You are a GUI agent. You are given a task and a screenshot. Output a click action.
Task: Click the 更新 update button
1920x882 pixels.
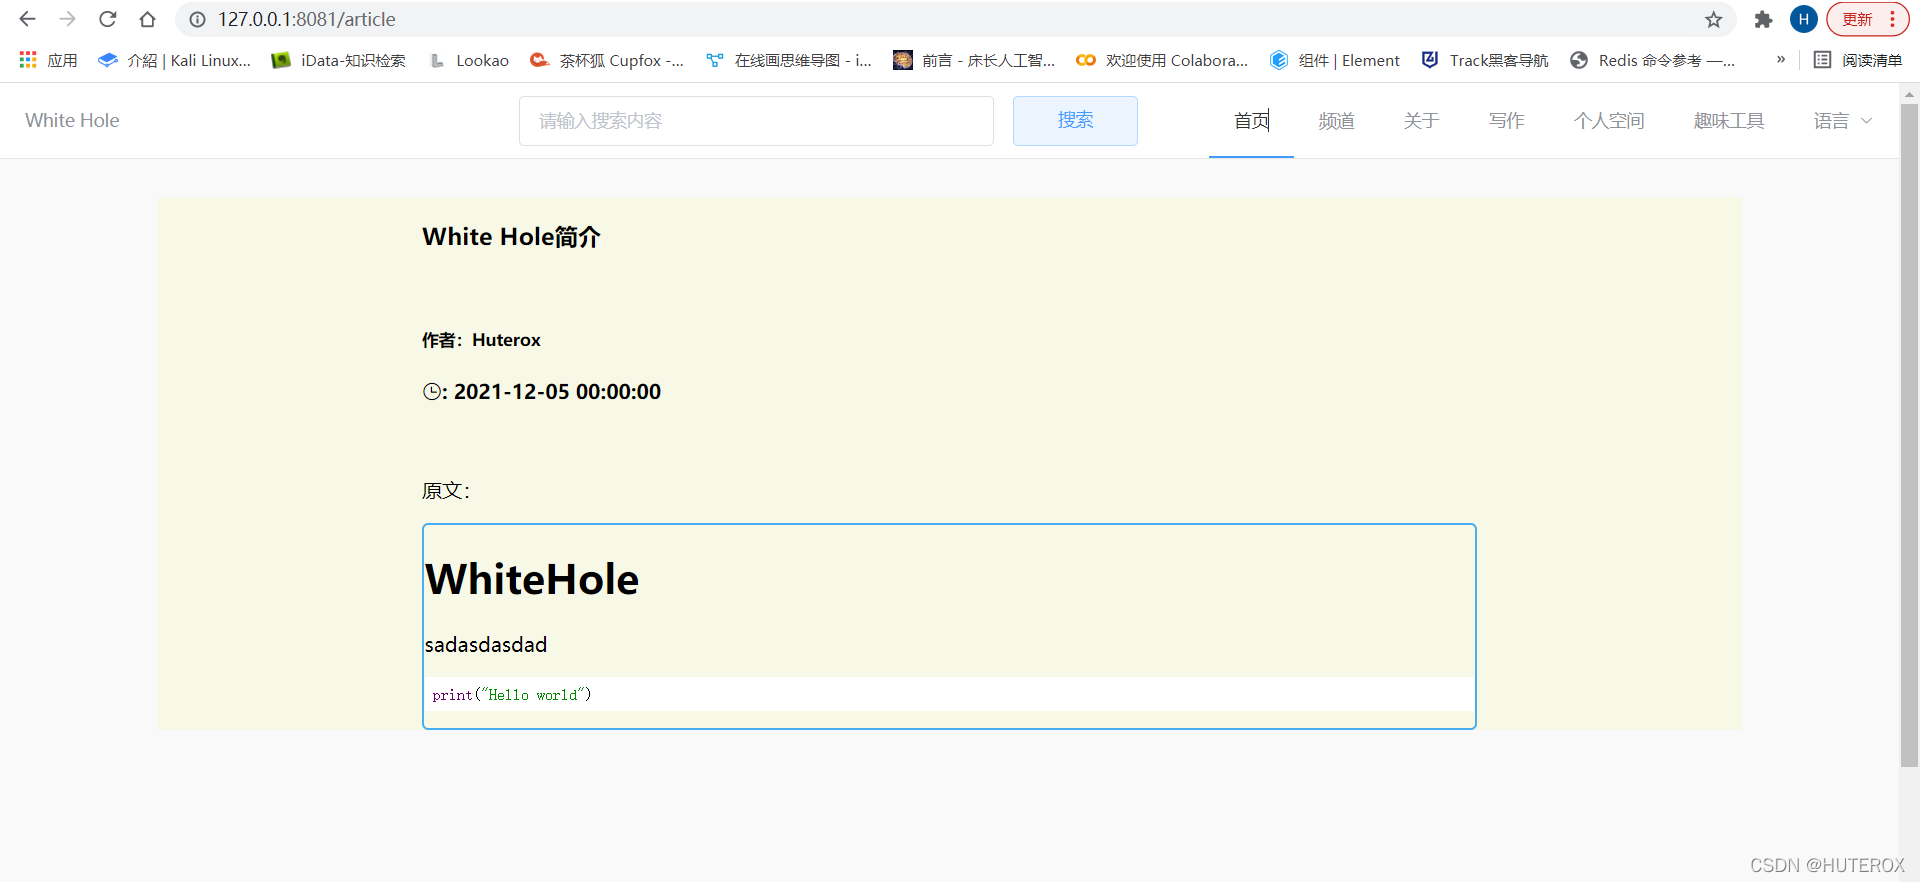[1867, 19]
